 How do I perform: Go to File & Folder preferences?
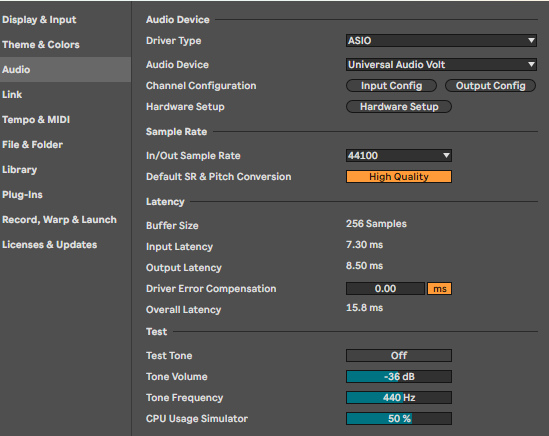(x=65, y=145)
